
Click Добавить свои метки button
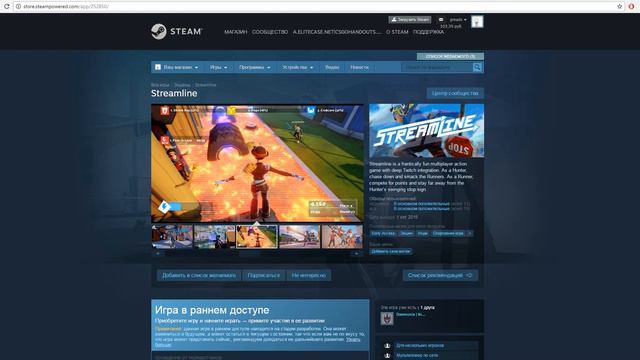click(x=391, y=251)
